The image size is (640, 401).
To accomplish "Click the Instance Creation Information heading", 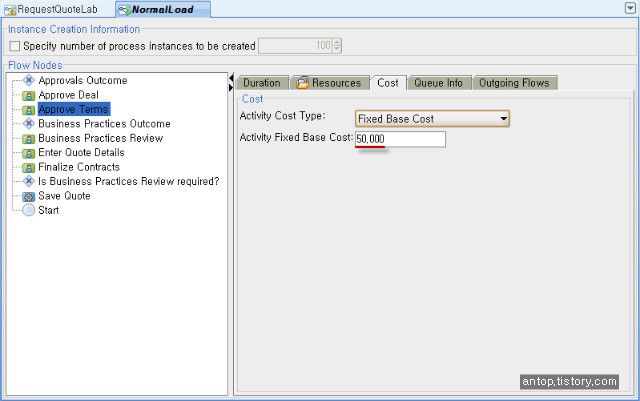I will pos(74,29).
